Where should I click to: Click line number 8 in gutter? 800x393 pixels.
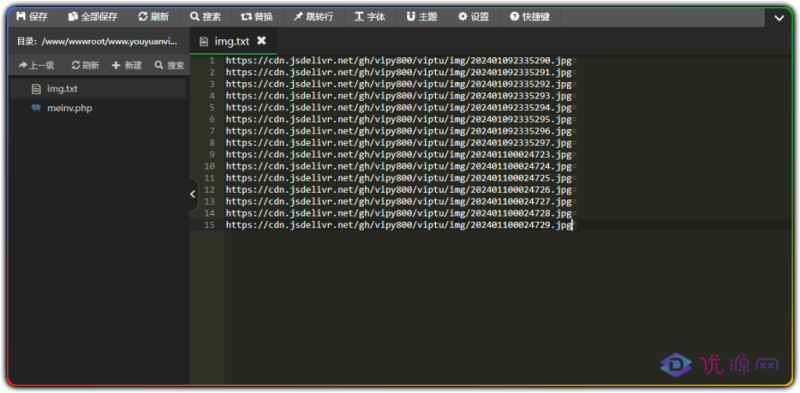tap(212, 143)
